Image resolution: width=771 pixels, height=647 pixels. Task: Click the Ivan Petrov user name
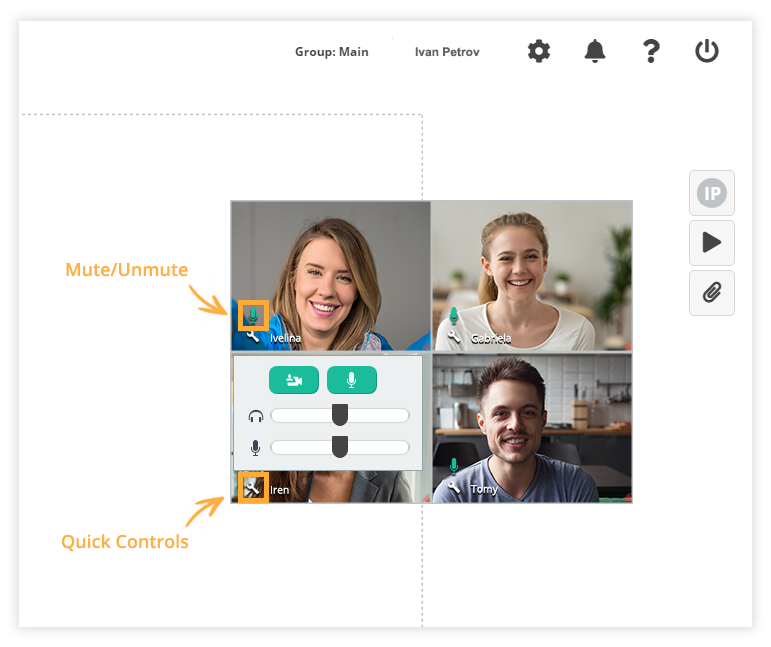447,52
